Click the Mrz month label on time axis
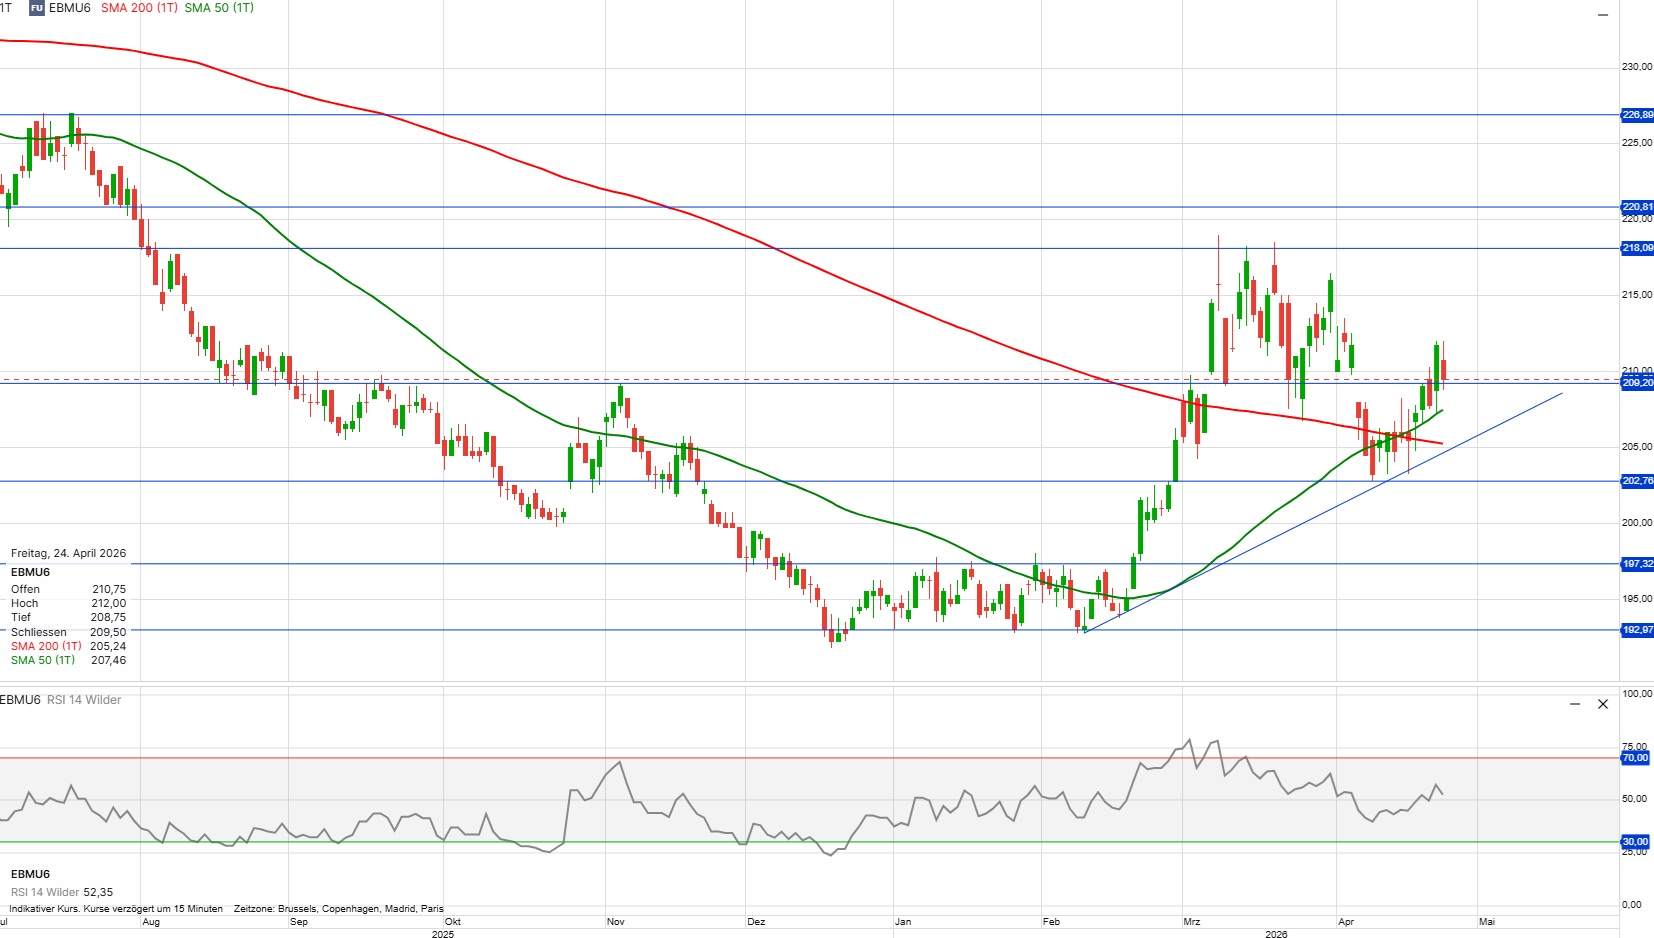 (x=1192, y=922)
